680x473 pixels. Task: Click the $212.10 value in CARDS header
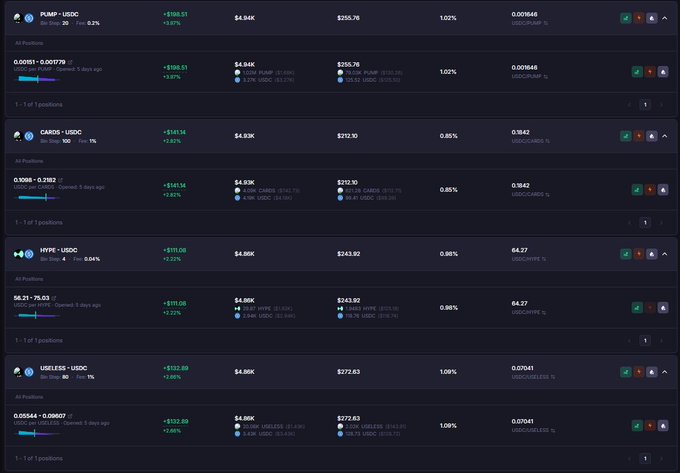pos(347,136)
